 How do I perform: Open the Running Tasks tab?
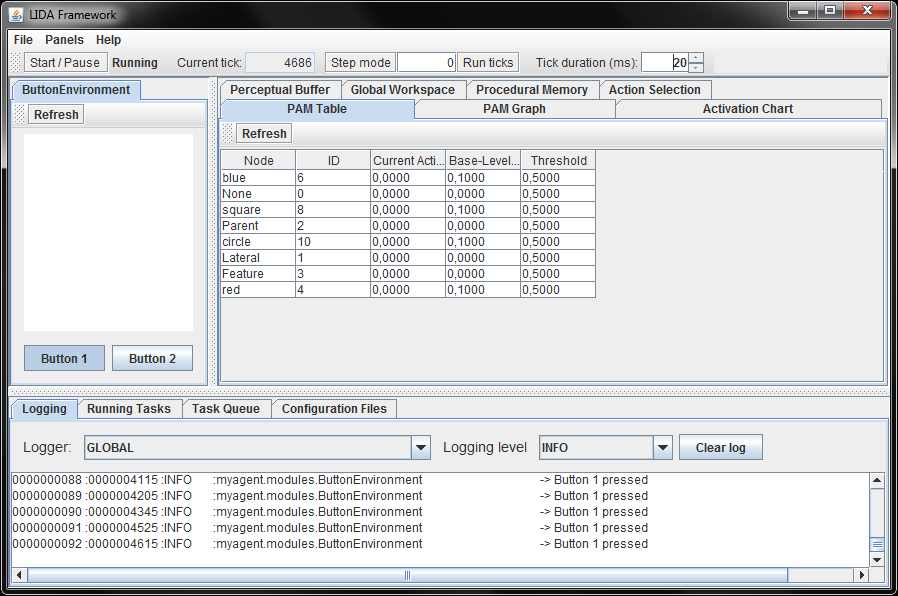128,409
